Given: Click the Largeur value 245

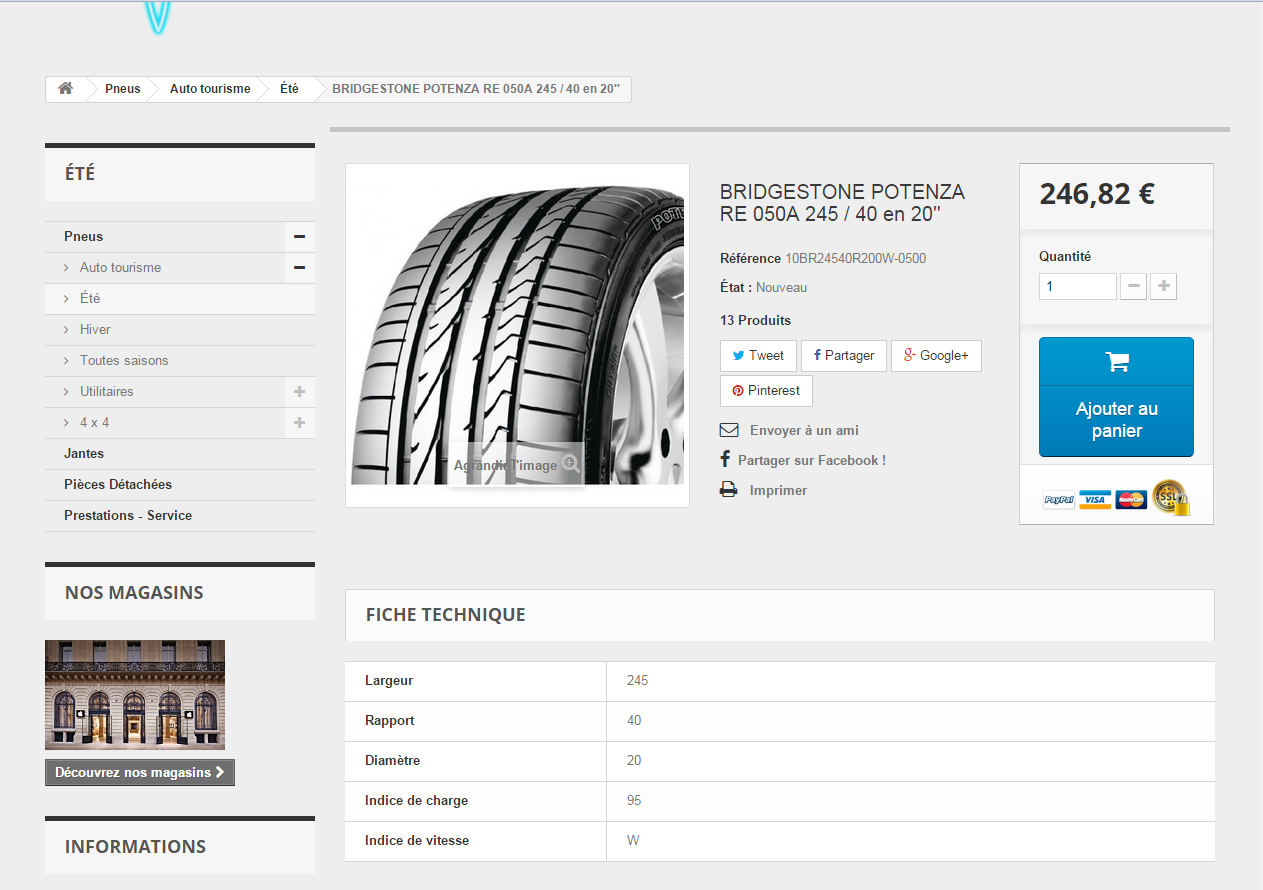Looking at the screenshot, I should point(637,681).
